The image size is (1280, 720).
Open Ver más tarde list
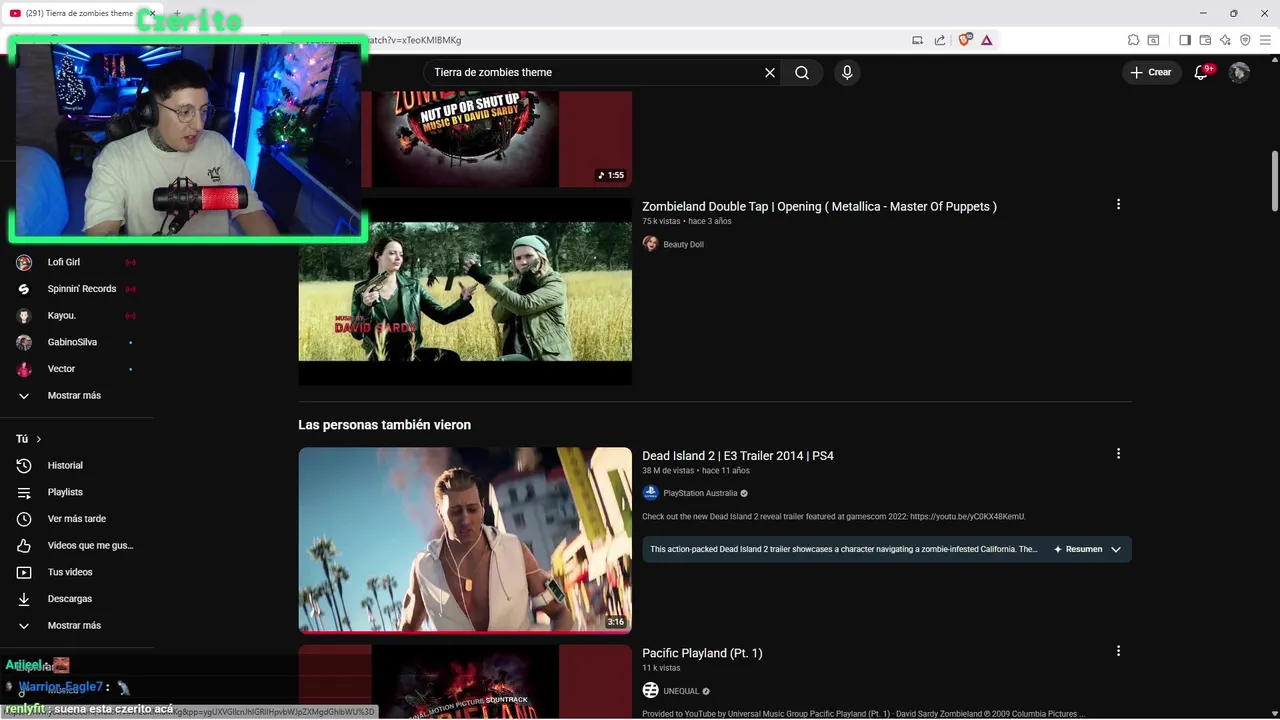(77, 519)
